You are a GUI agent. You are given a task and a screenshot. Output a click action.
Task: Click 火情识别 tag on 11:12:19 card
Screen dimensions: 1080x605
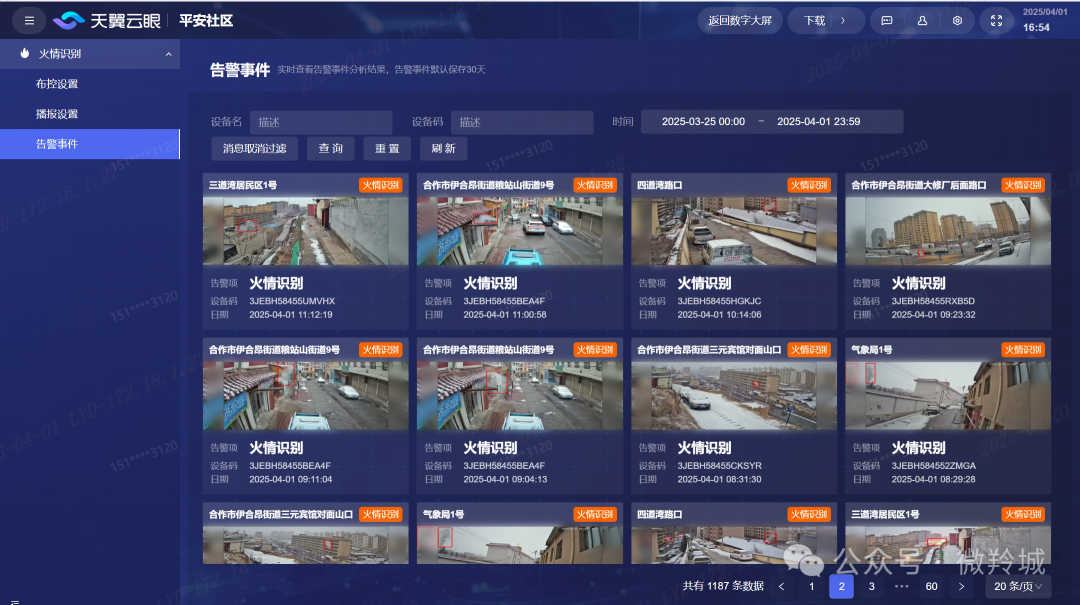pyautogui.click(x=381, y=185)
